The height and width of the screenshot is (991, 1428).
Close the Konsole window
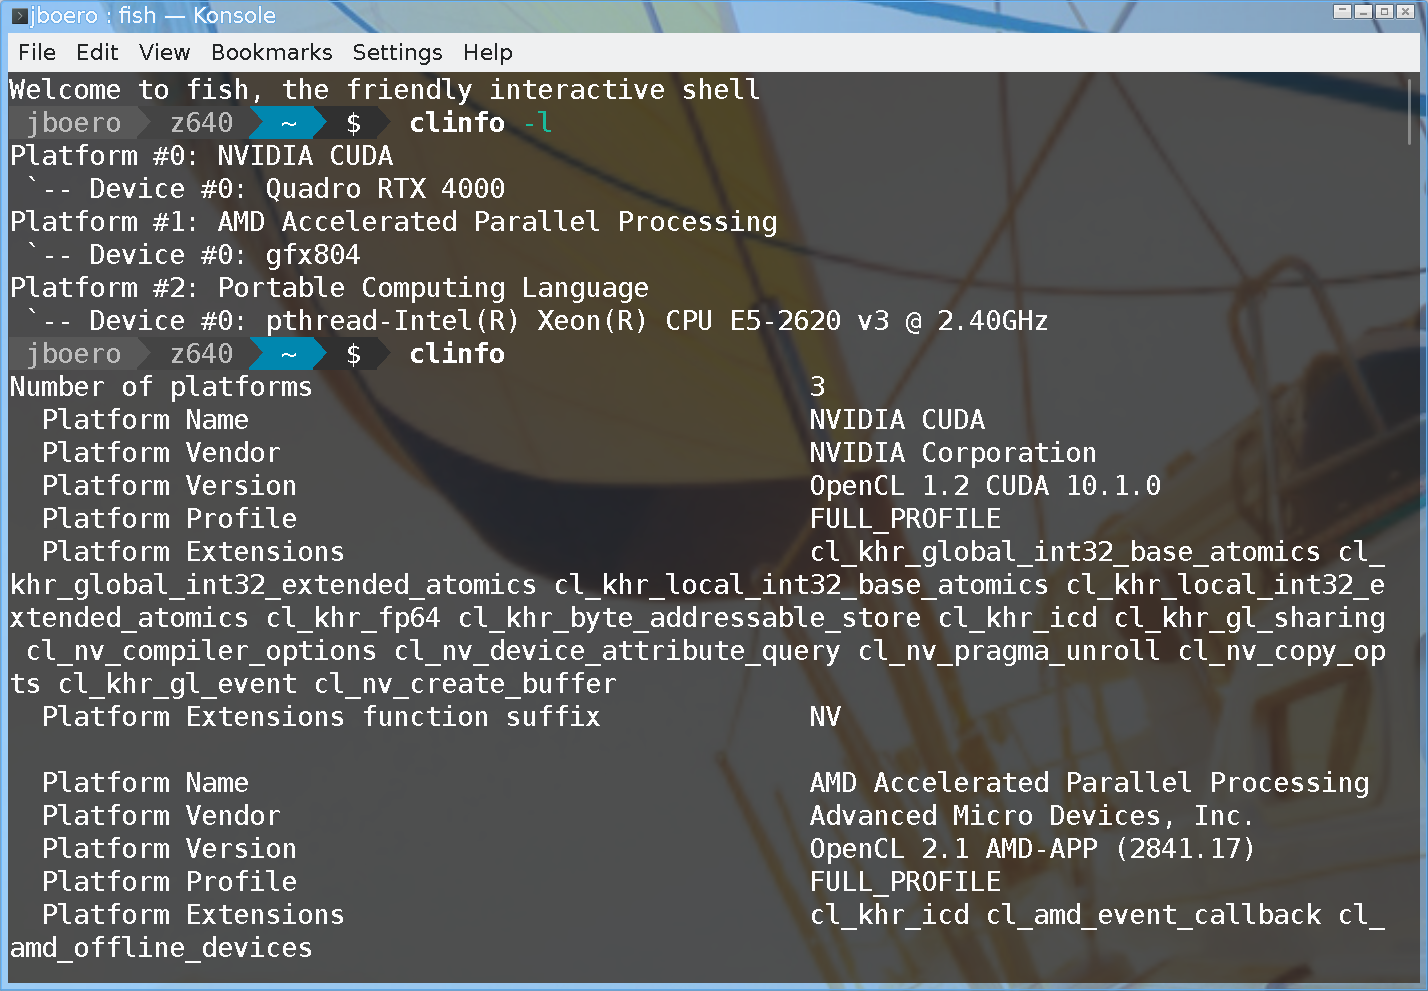1405,12
